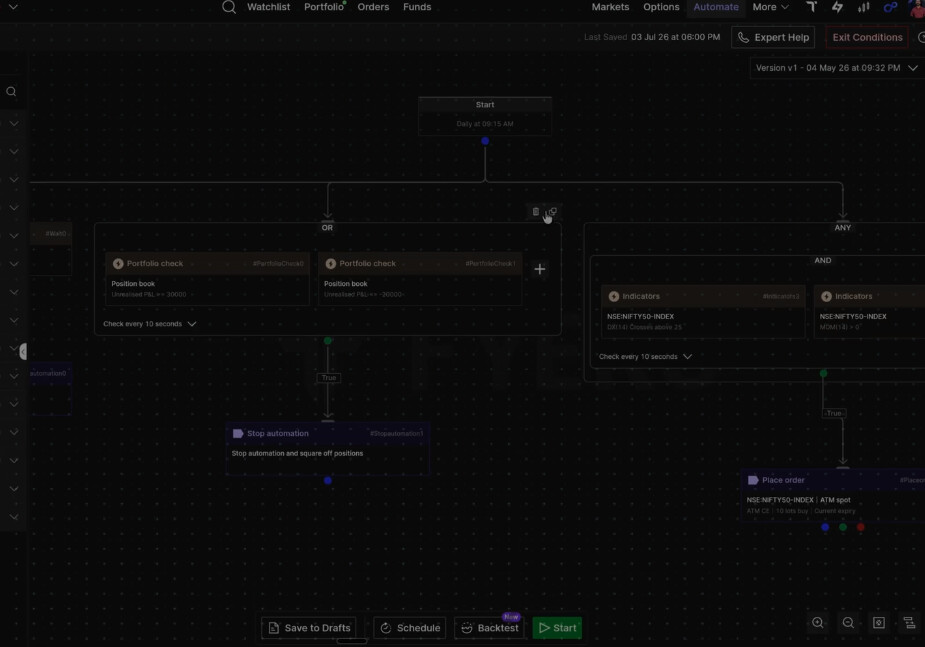This screenshot has height=647, width=925.
Task: Click the Schedule button
Action: 409,628
